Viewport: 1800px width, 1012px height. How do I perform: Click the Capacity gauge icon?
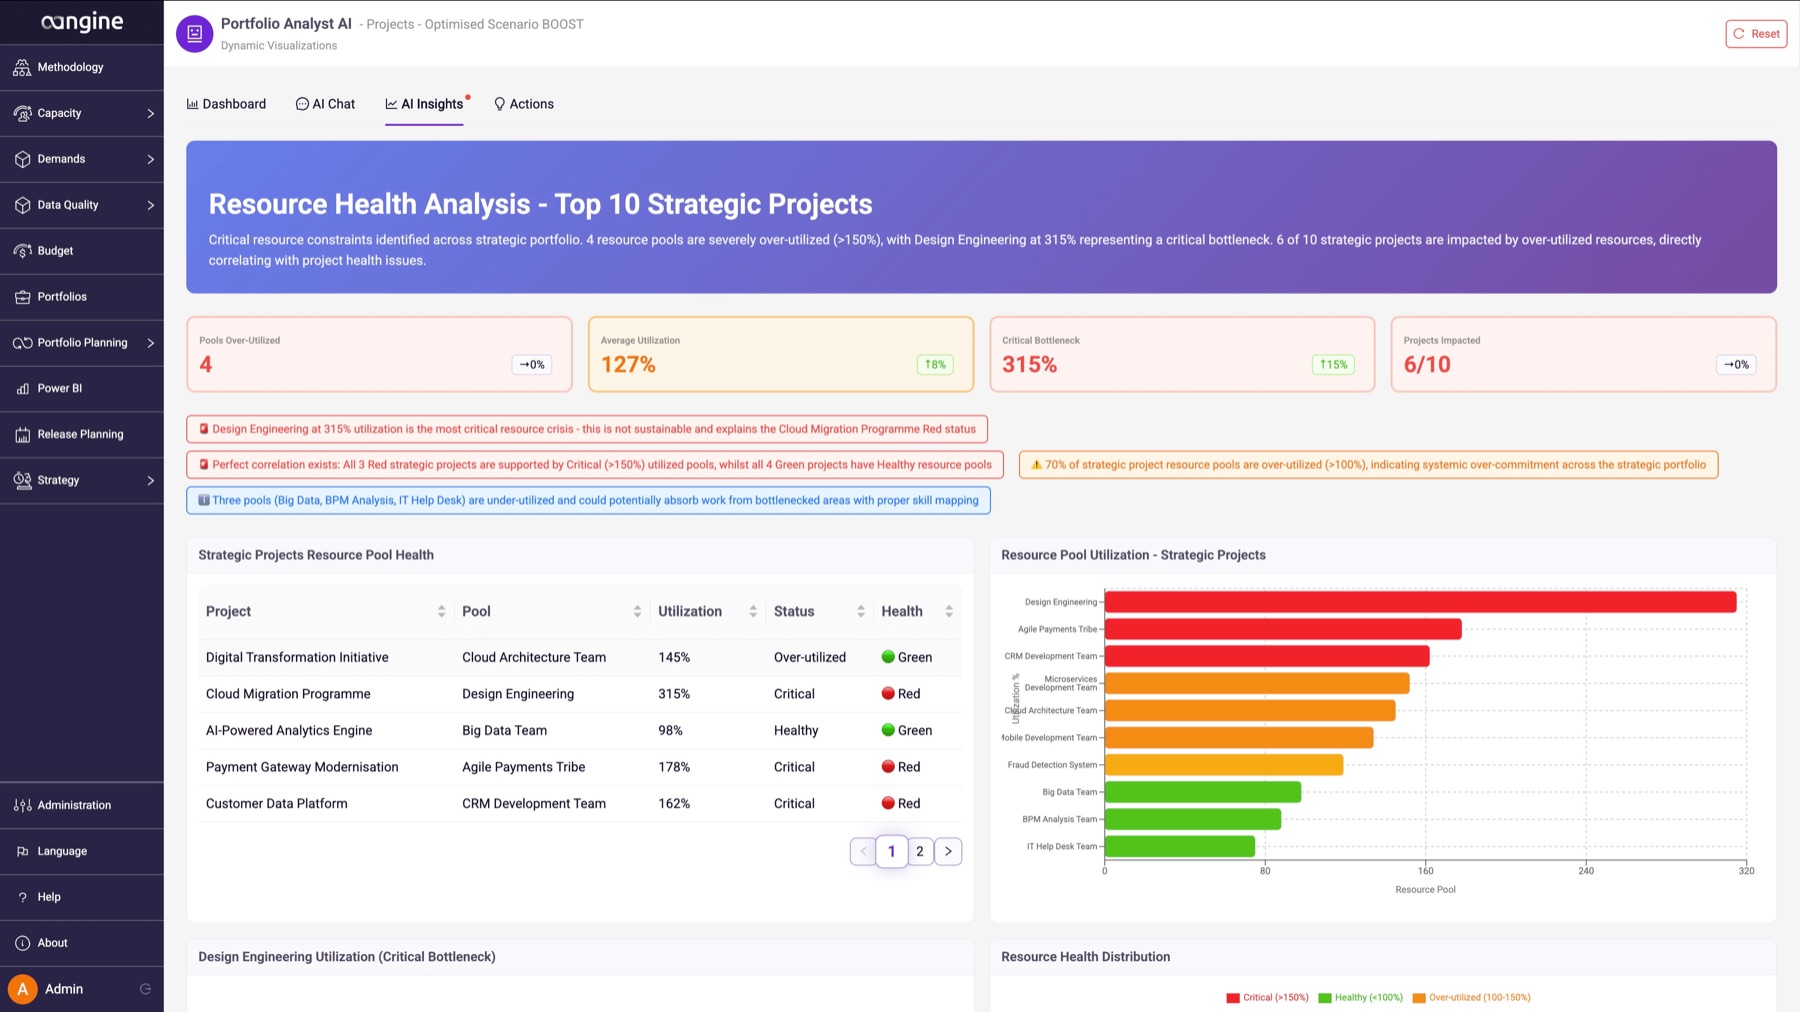22,113
